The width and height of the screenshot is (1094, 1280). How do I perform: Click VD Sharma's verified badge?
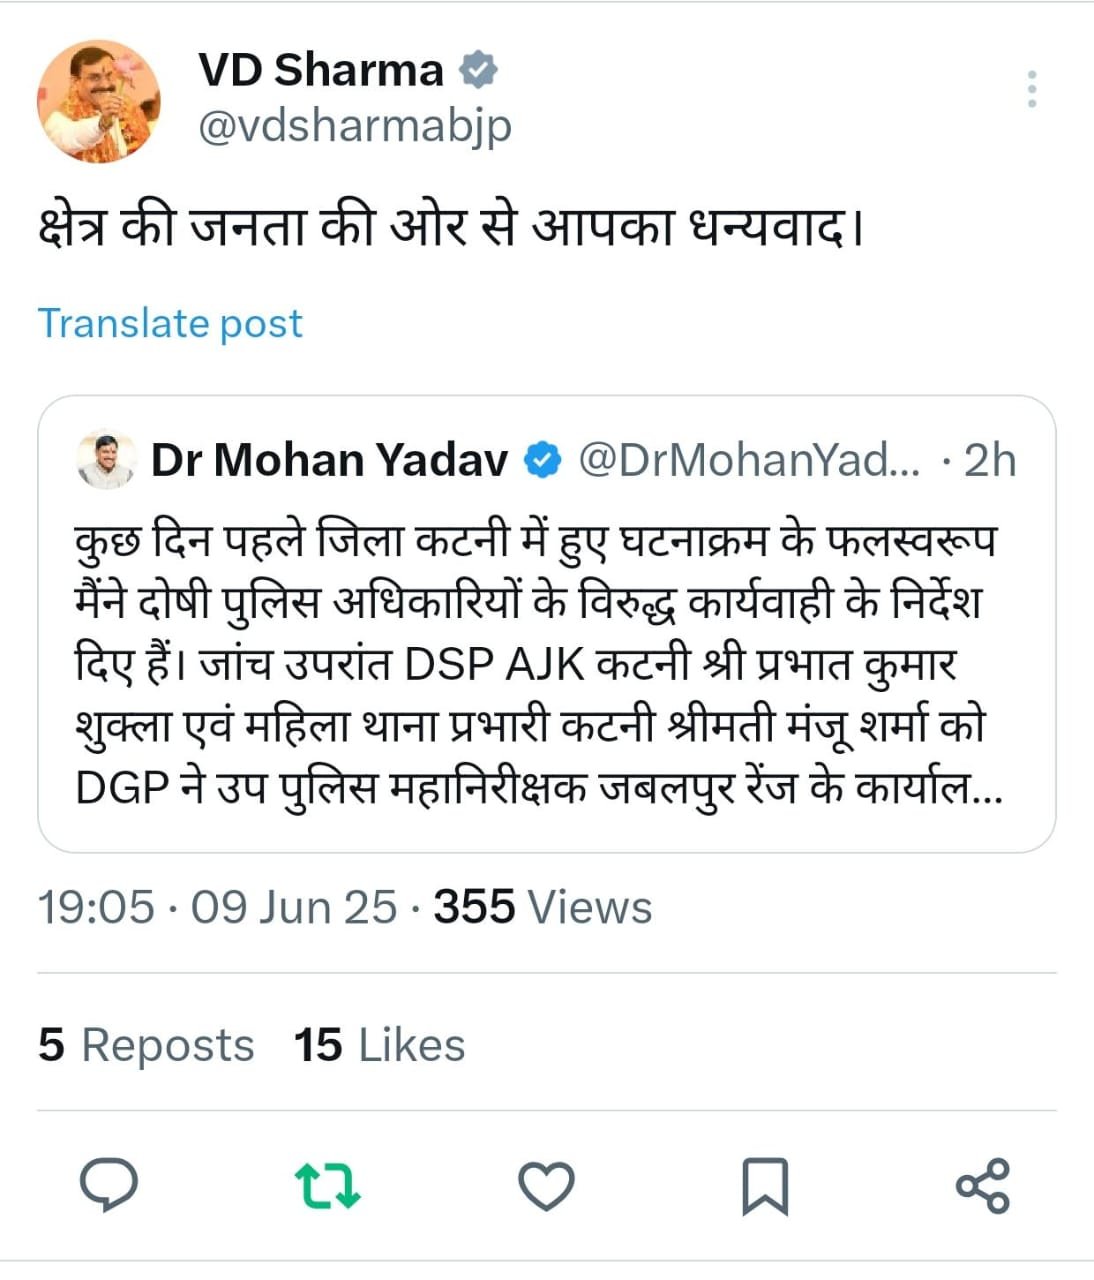click(x=478, y=70)
